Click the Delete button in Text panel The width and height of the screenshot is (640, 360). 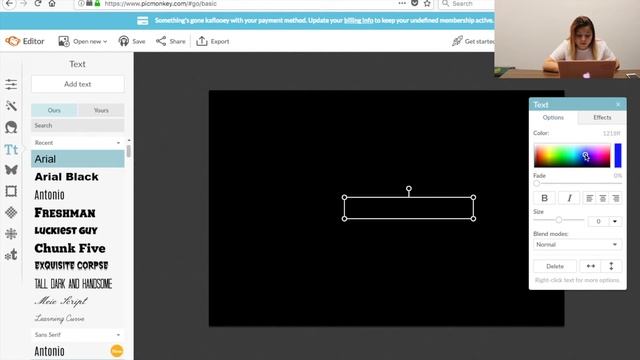[555, 266]
